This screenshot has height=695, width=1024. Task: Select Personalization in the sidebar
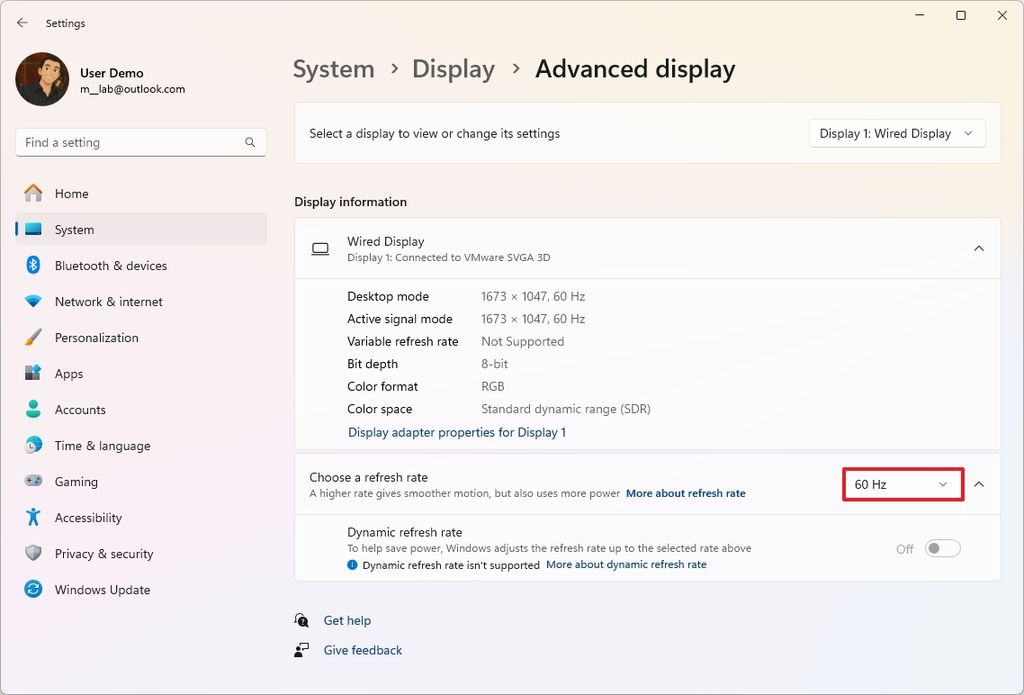click(x=141, y=337)
